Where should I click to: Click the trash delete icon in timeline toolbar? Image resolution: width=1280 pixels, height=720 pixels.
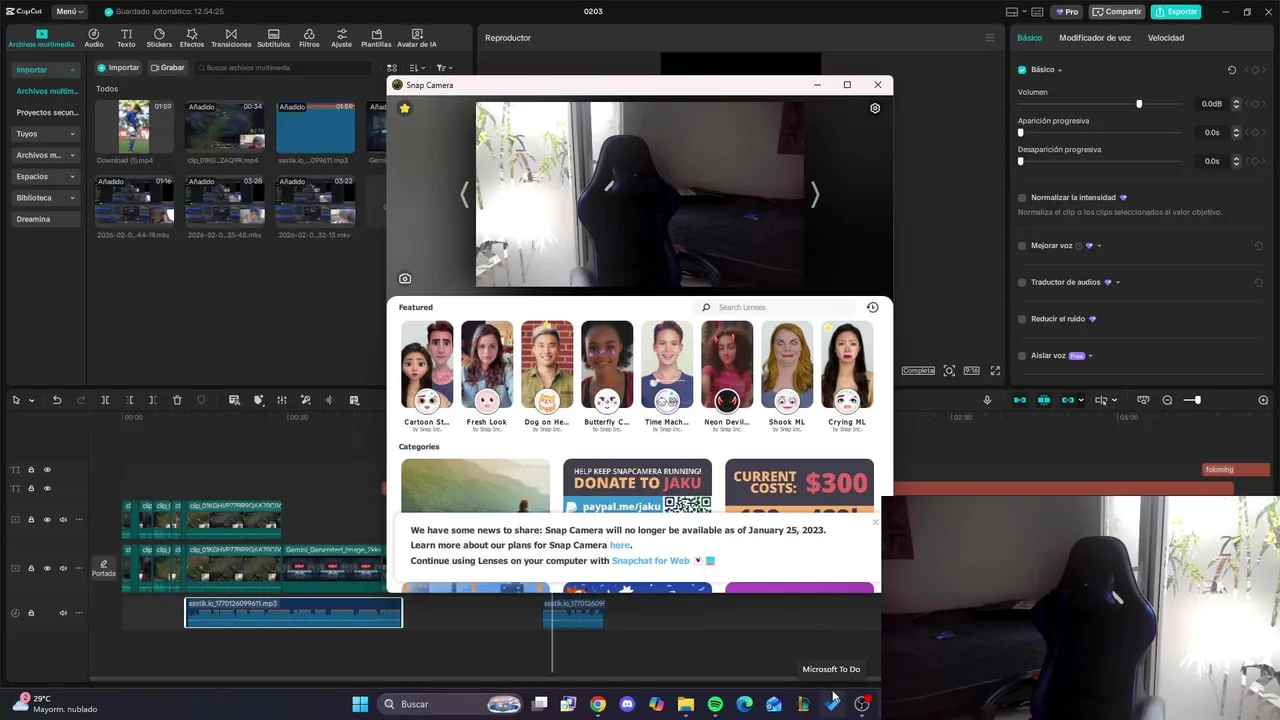(177, 400)
